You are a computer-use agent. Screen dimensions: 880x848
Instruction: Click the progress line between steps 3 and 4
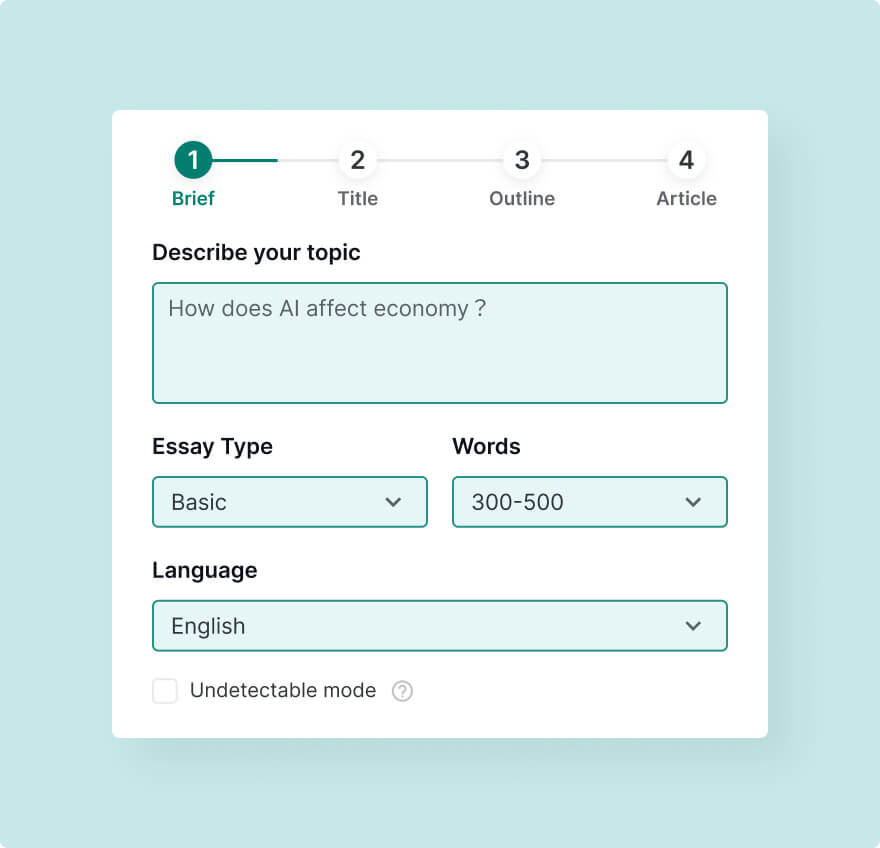(x=604, y=161)
